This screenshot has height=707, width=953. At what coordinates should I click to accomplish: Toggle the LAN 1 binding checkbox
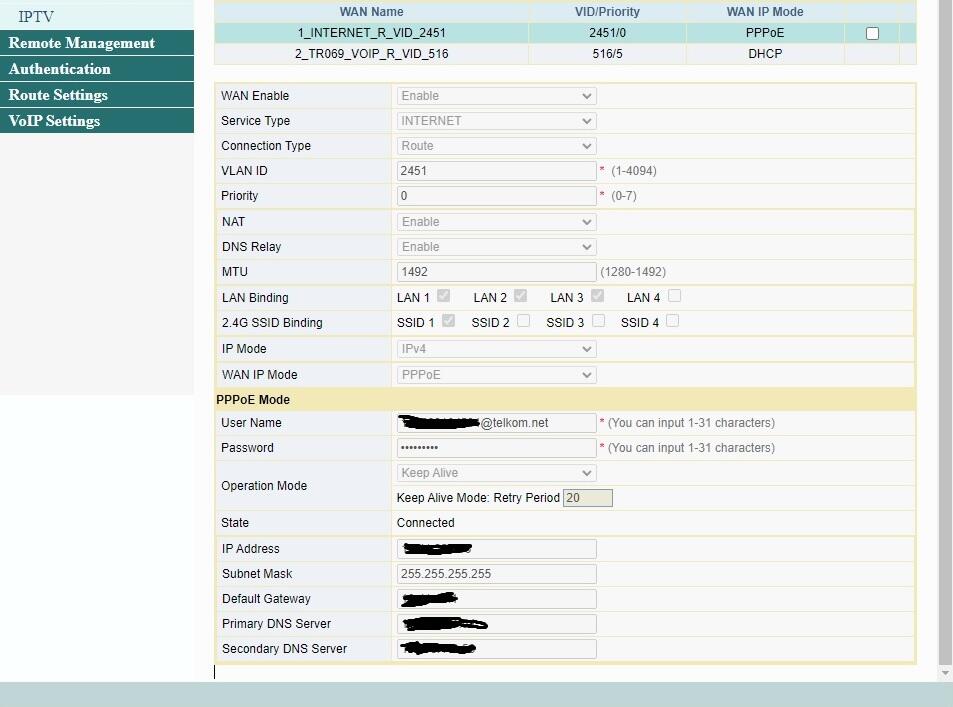point(444,296)
